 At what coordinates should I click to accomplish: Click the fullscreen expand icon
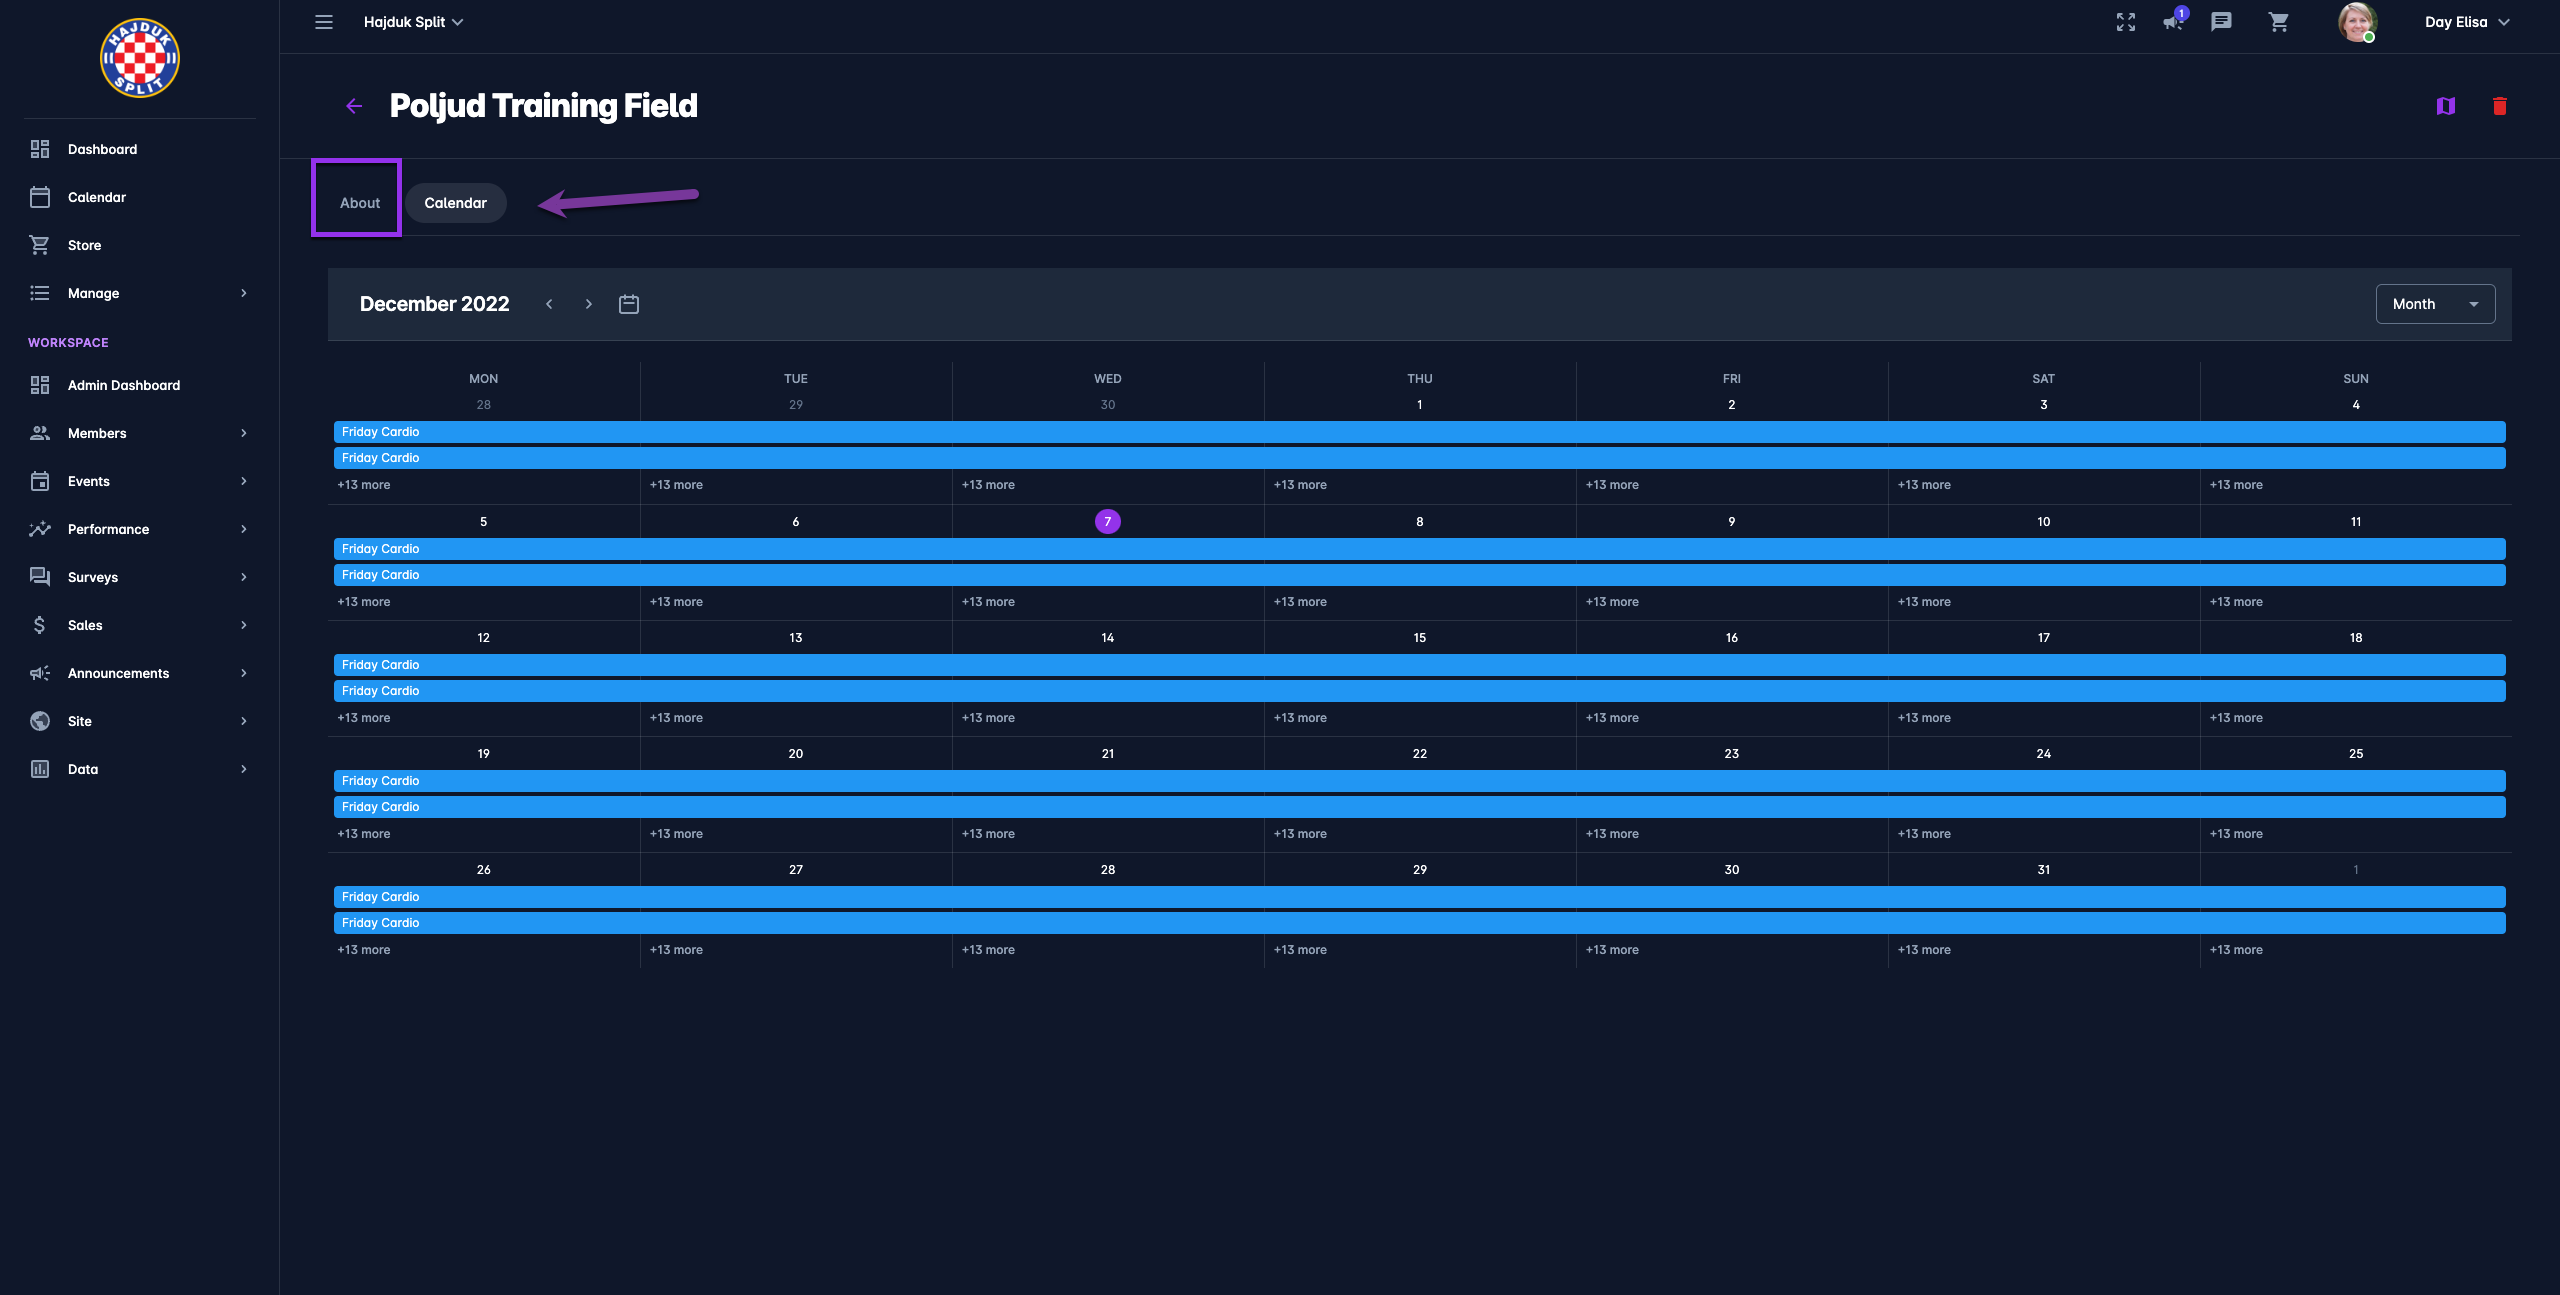tap(2125, 22)
